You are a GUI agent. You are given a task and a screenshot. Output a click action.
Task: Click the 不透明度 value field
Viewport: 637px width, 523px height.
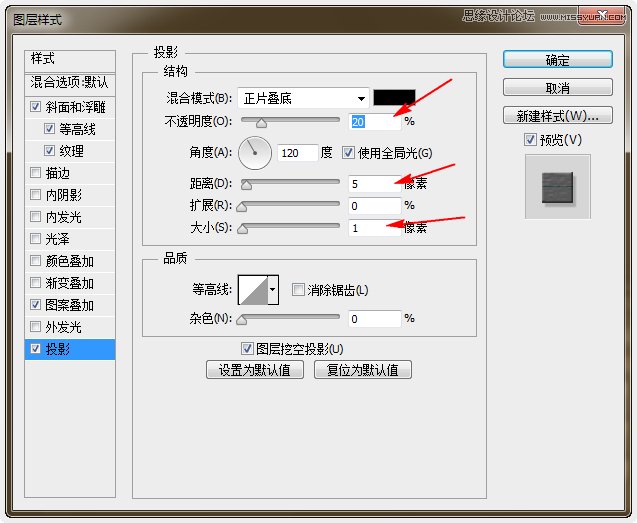(x=375, y=122)
